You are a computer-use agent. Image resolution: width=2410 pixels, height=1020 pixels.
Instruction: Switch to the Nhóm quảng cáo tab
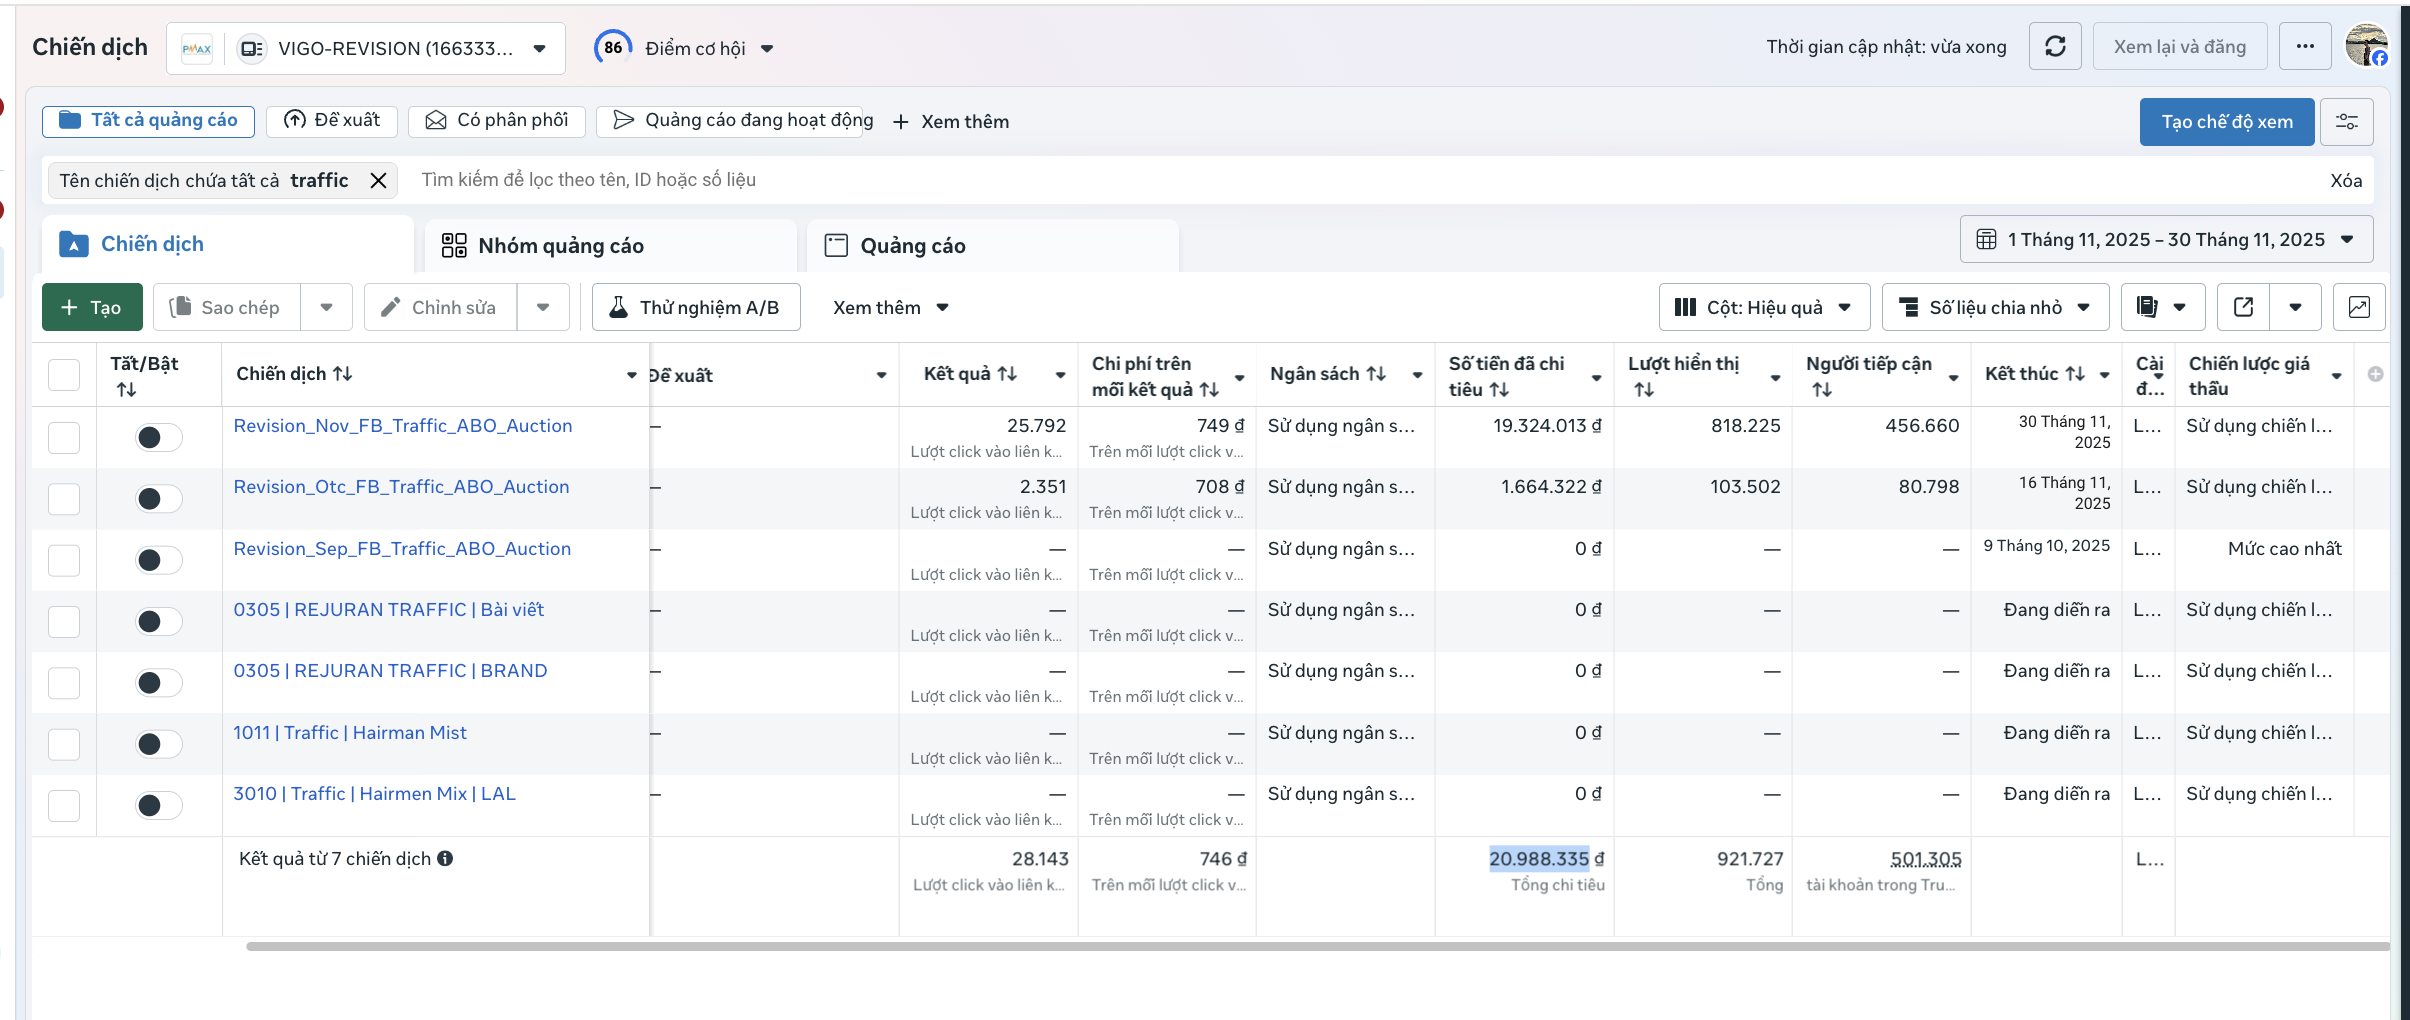pyautogui.click(x=560, y=246)
